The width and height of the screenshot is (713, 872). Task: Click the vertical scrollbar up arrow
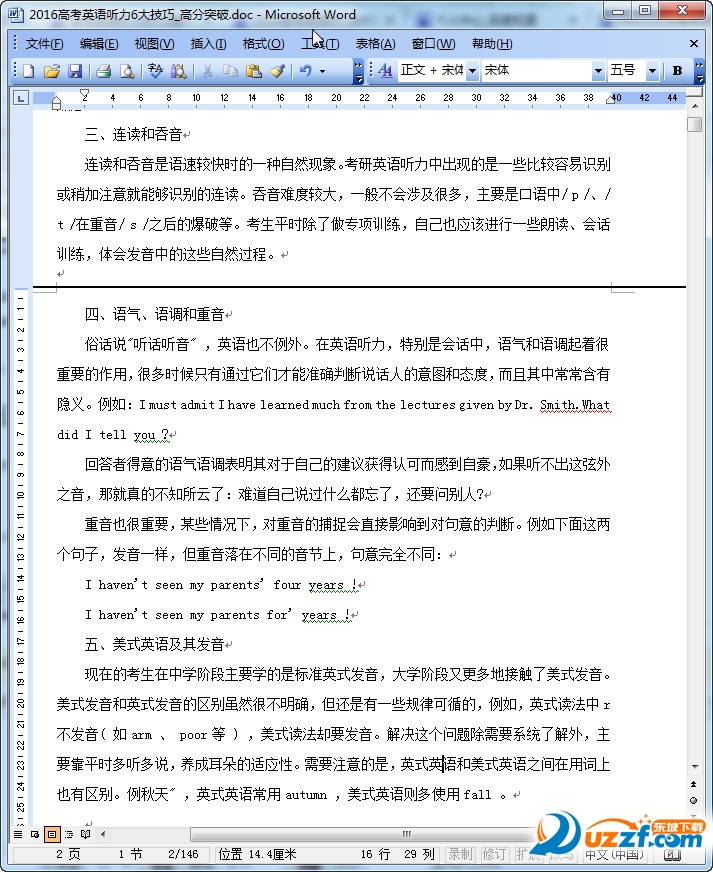point(695,105)
